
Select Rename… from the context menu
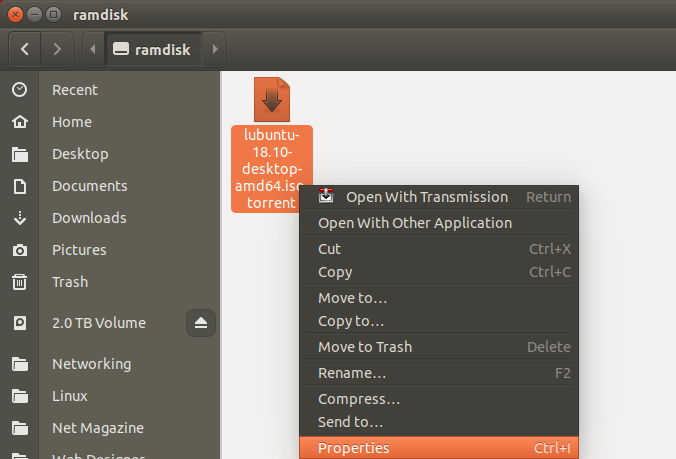[352, 373]
